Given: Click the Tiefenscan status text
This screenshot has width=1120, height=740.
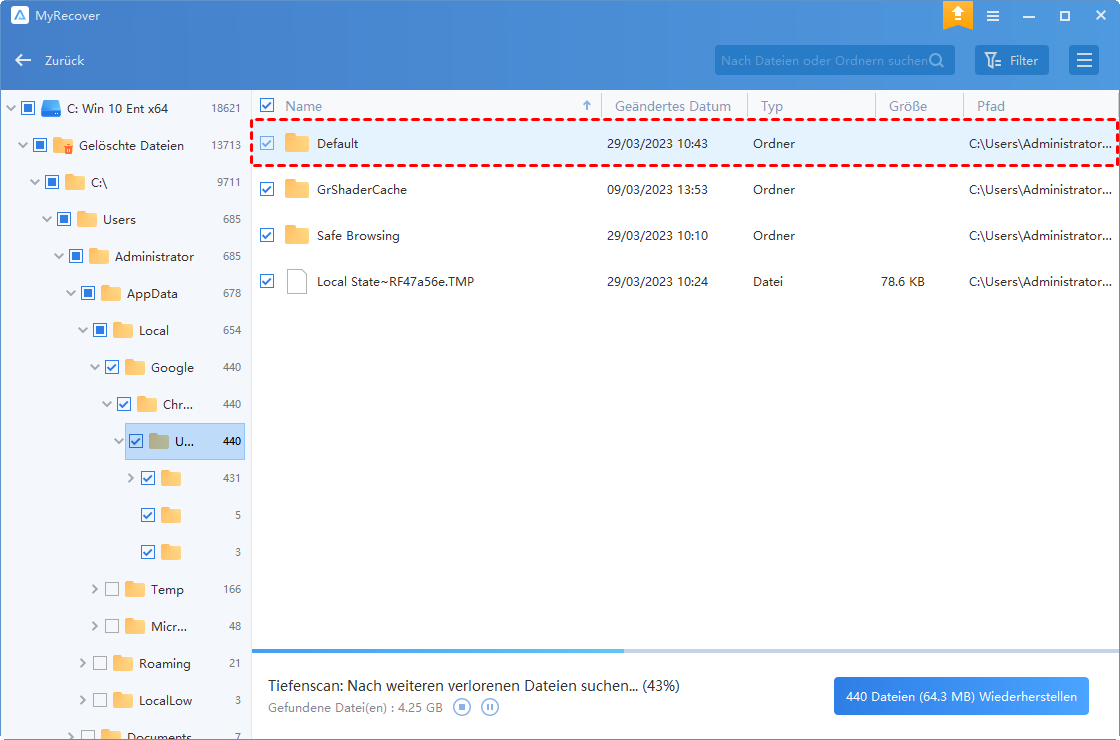Looking at the screenshot, I should coord(474,686).
